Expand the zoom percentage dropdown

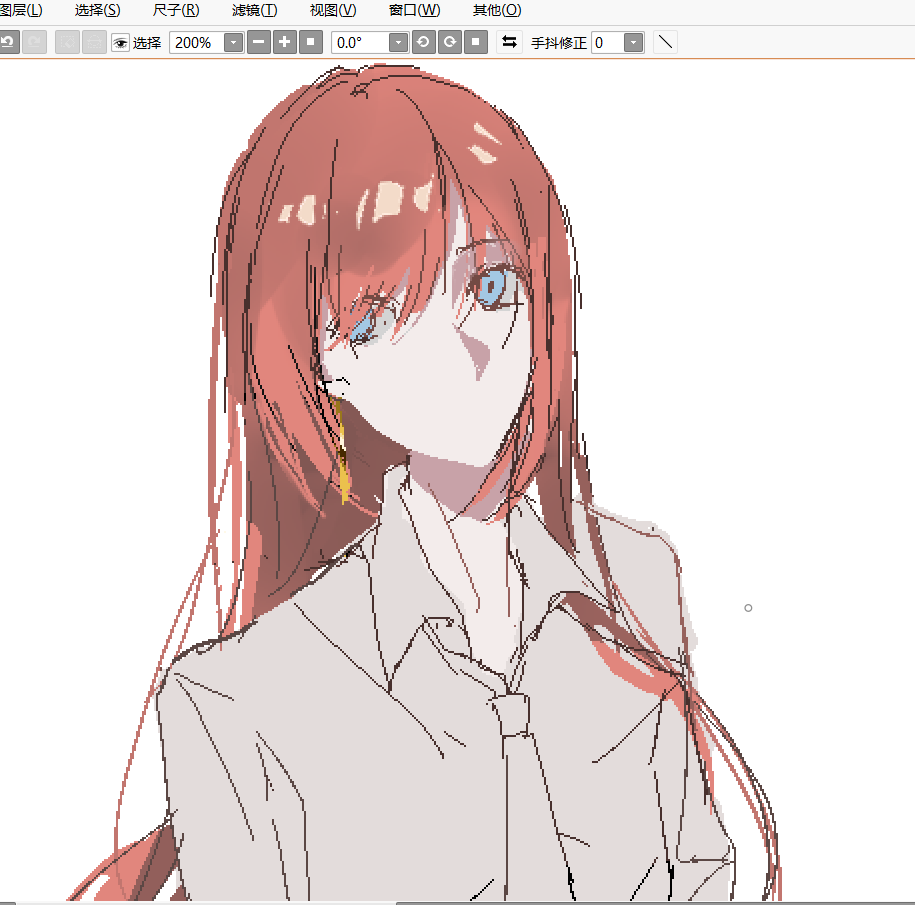[233, 43]
